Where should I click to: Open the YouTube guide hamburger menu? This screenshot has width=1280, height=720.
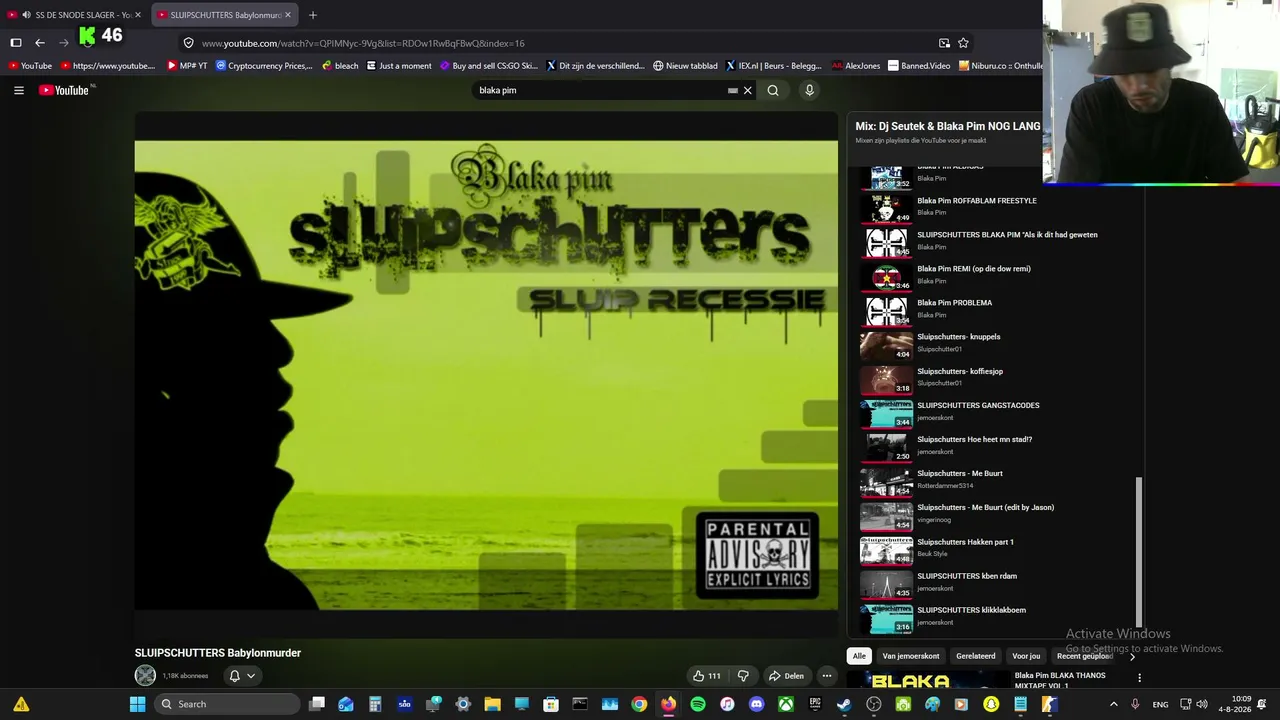(x=19, y=90)
